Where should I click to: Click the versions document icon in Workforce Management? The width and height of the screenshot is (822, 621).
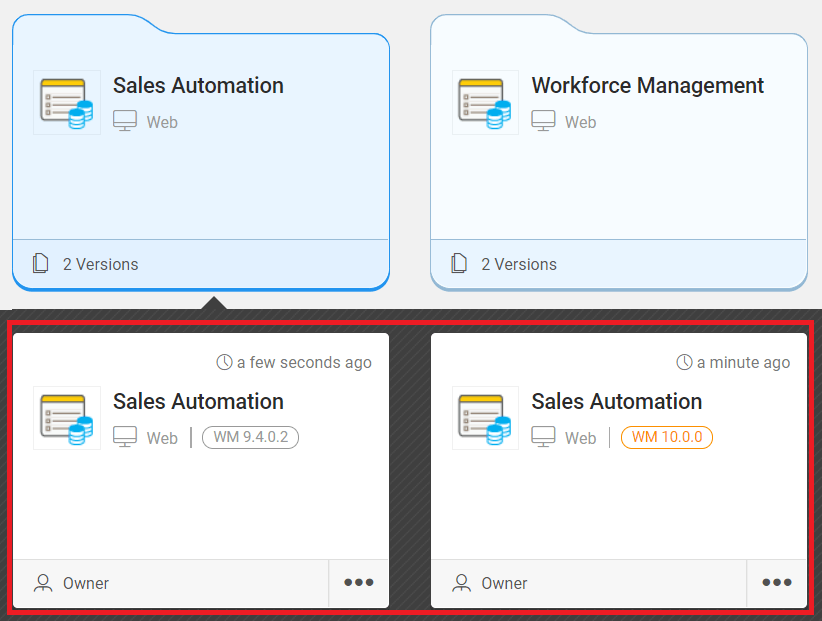459,264
